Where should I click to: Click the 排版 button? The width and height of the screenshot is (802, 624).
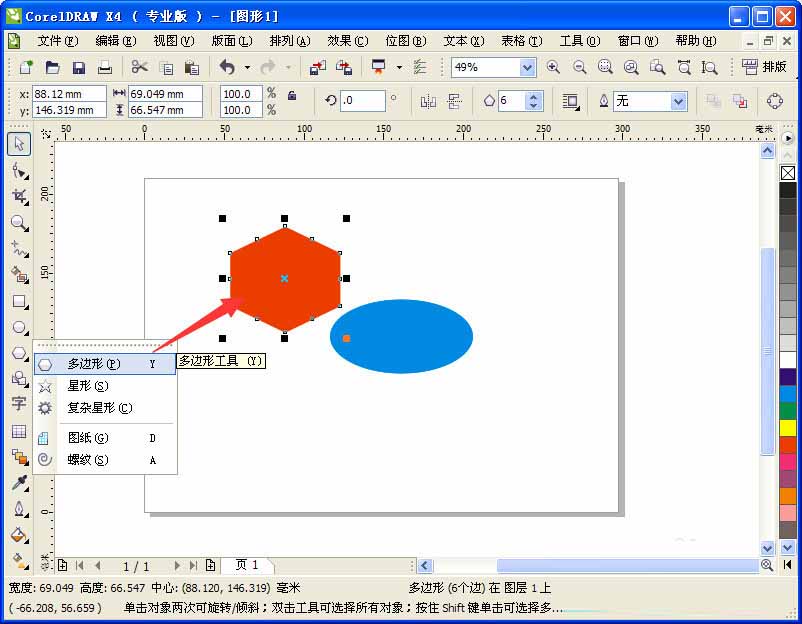click(765, 67)
